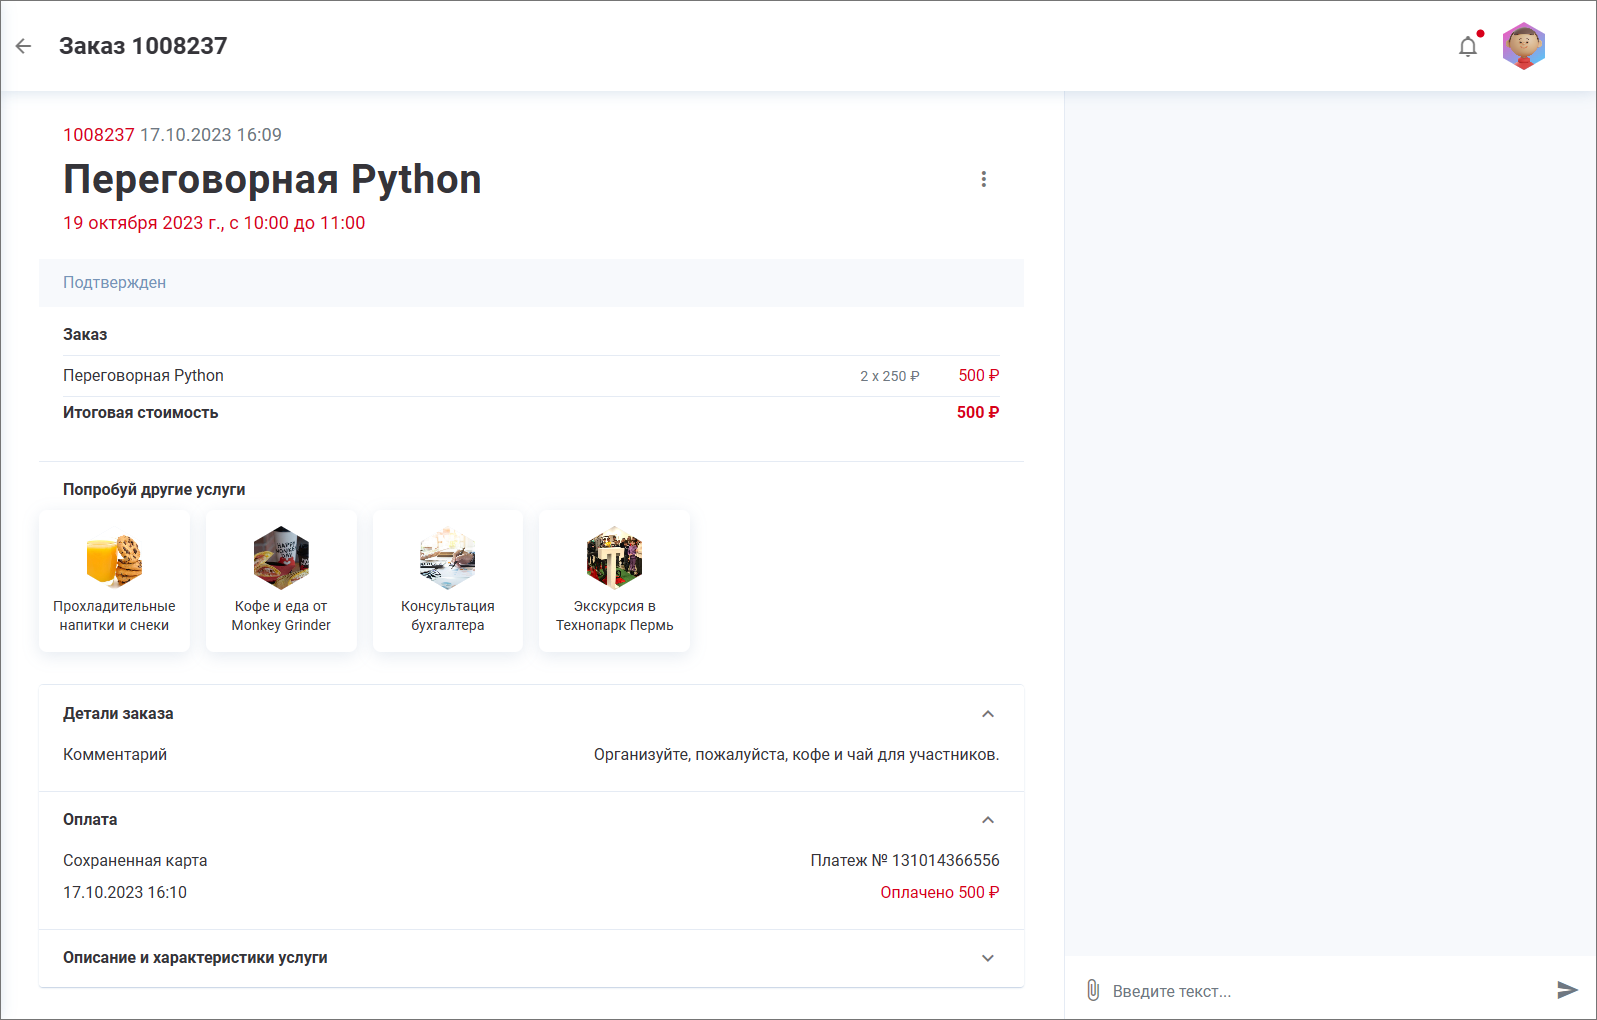Click the back arrow icon
The width and height of the screenshot is (1597, 1020).
[24, 46]
